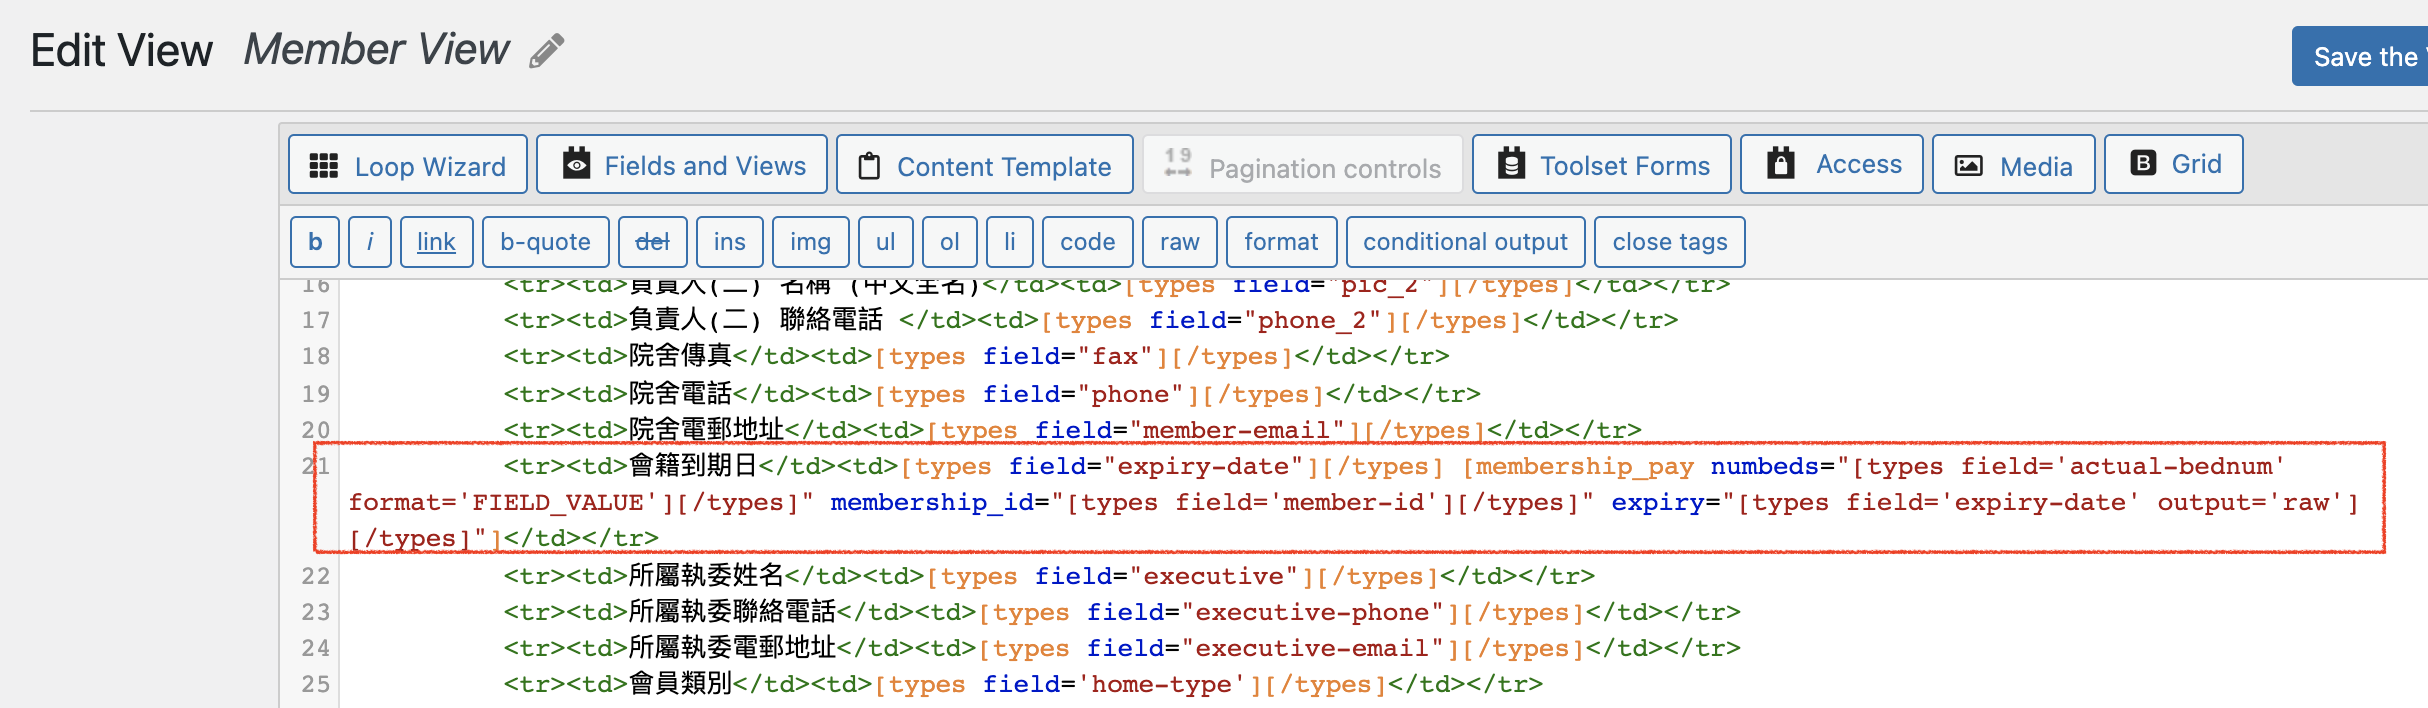Open the Grid button
The height and width of the screenshot is (708, 2428).
pos(2174,165)
